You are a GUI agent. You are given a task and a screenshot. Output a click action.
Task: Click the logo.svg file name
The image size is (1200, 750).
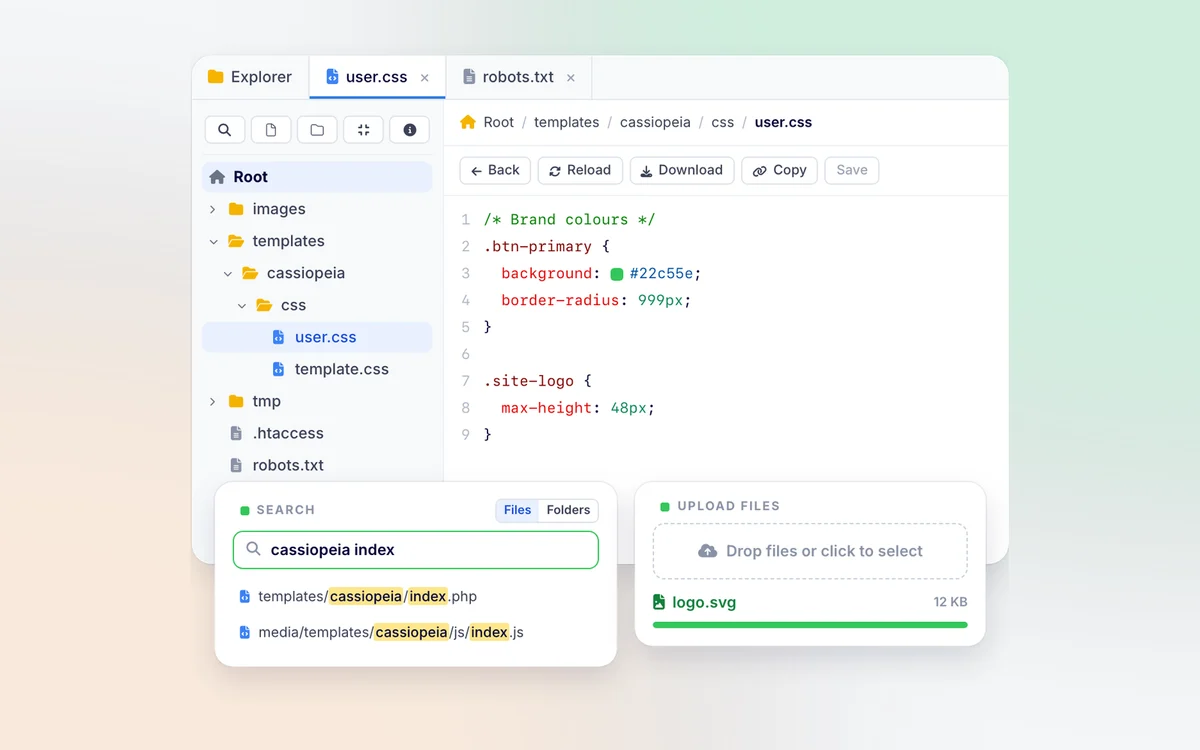pyautogui.click(x=704, y=602)
